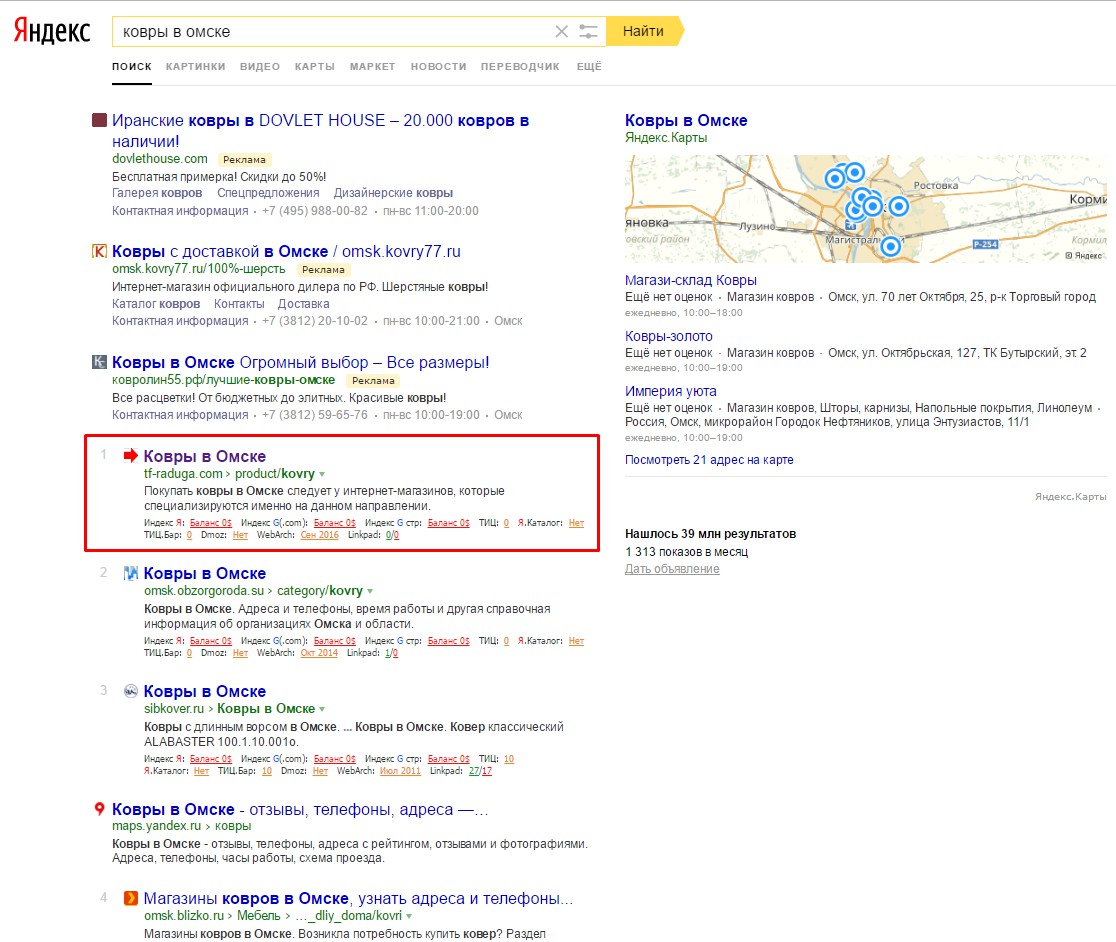1116x942 pixels.
Task: Click the map marker right of the cluster
Action: tap(899, 206)
